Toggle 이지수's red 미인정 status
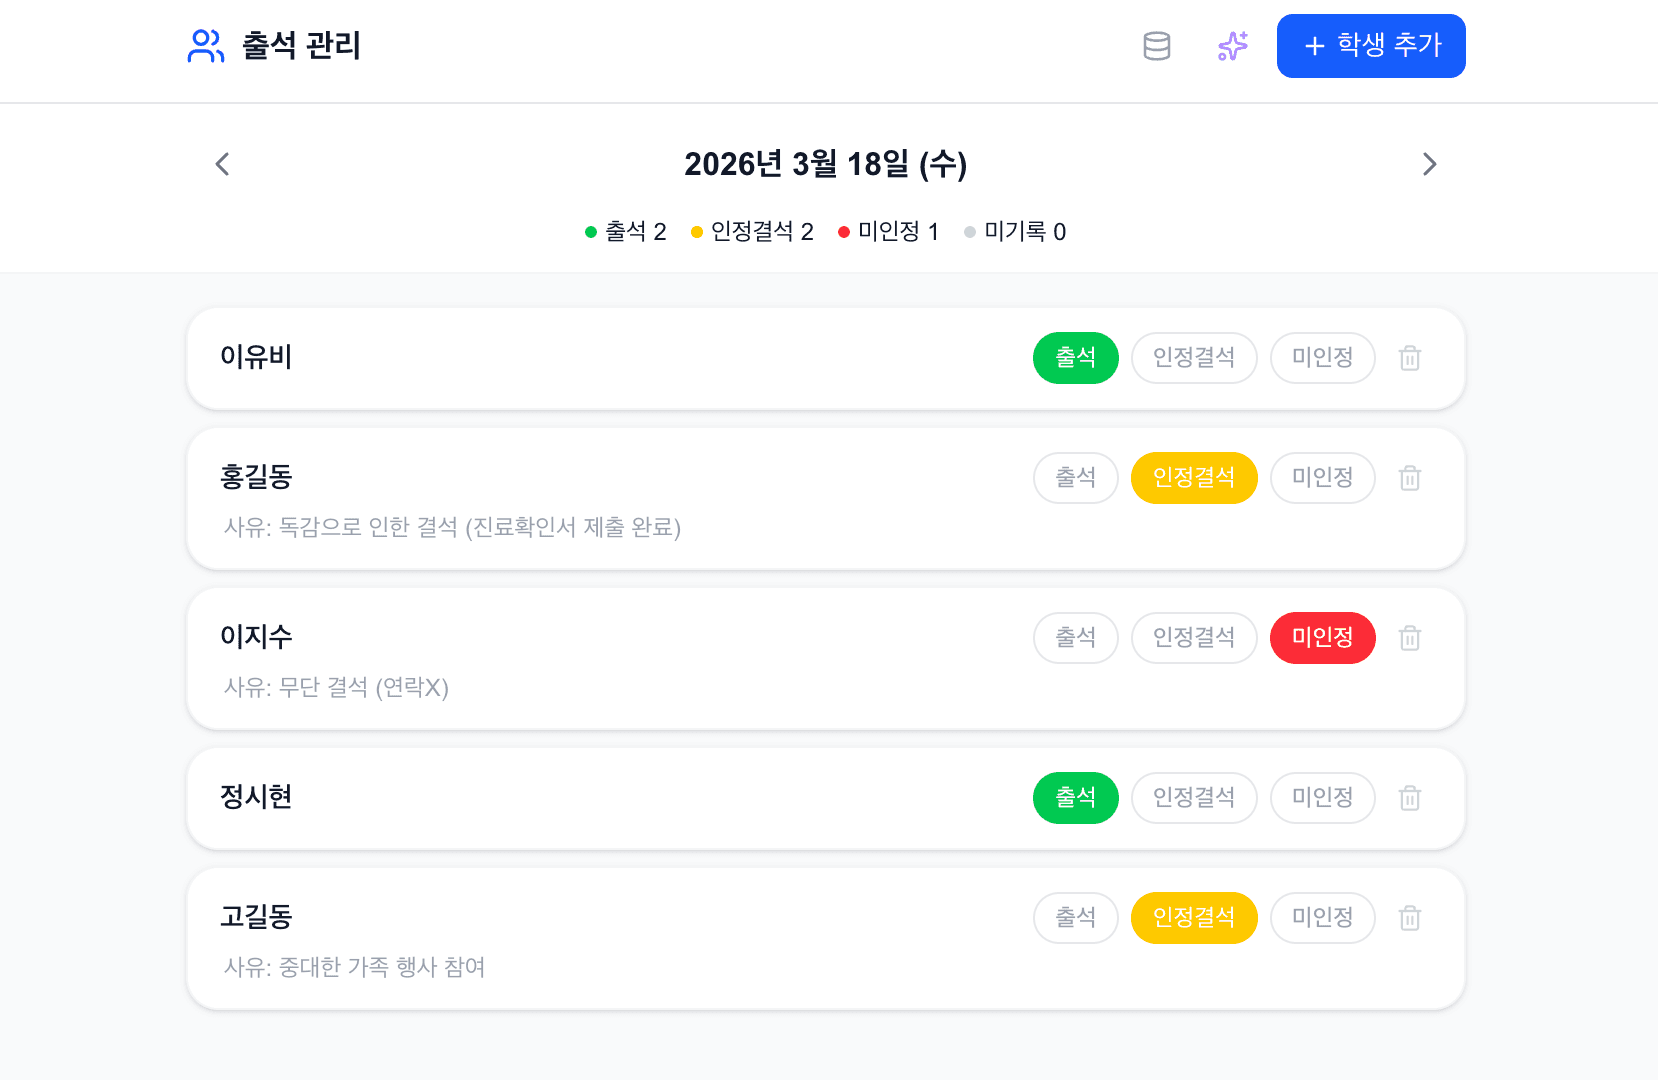This screenshot has height=1080, width=1658. tap(1322, 638)
